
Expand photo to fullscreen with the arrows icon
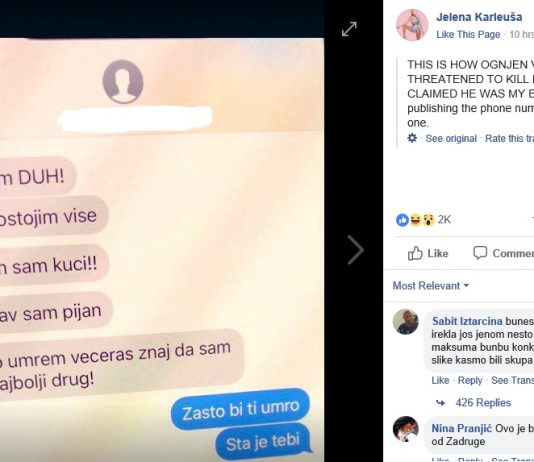(349, 29)
